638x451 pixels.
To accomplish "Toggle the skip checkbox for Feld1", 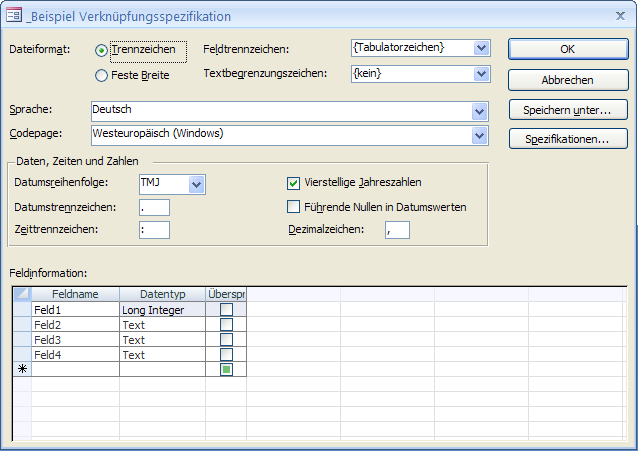I will (226, 310).
